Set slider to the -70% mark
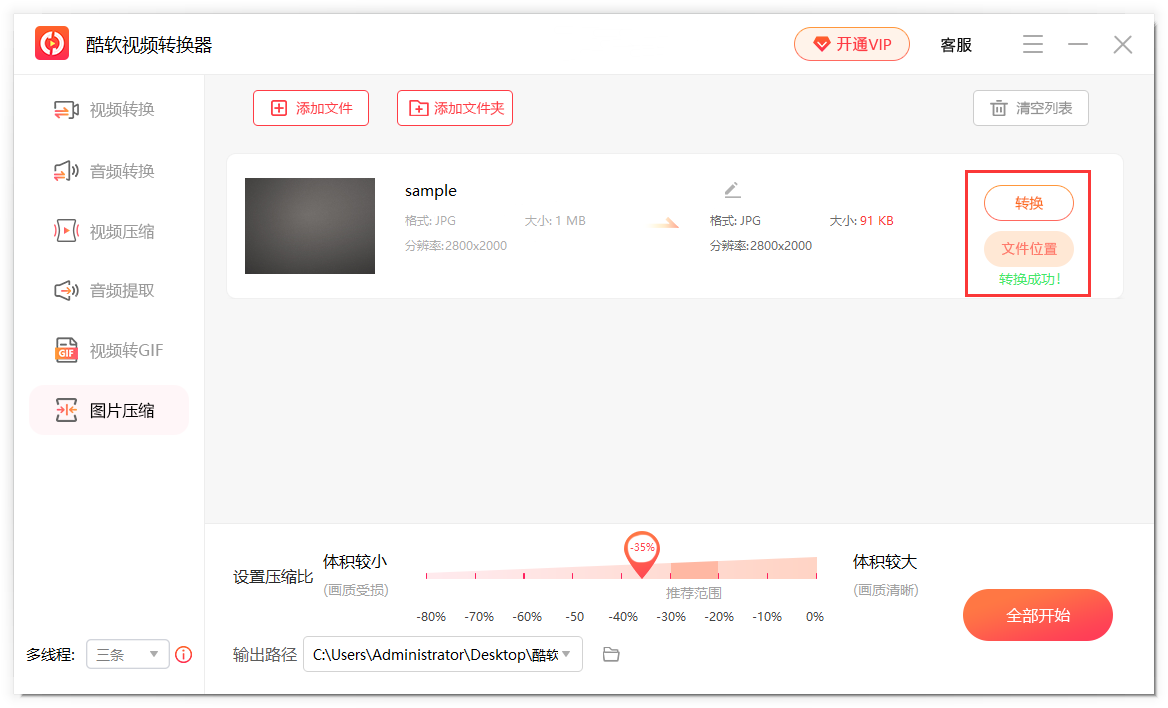The height and width of the screenshot is (708, 1168). [x=475, y=575]
